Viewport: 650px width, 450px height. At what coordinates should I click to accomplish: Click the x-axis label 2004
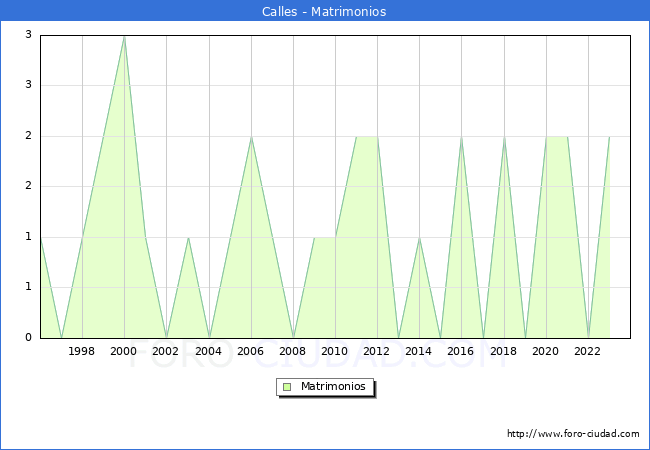pyautogui.click(x=209, y=351)
